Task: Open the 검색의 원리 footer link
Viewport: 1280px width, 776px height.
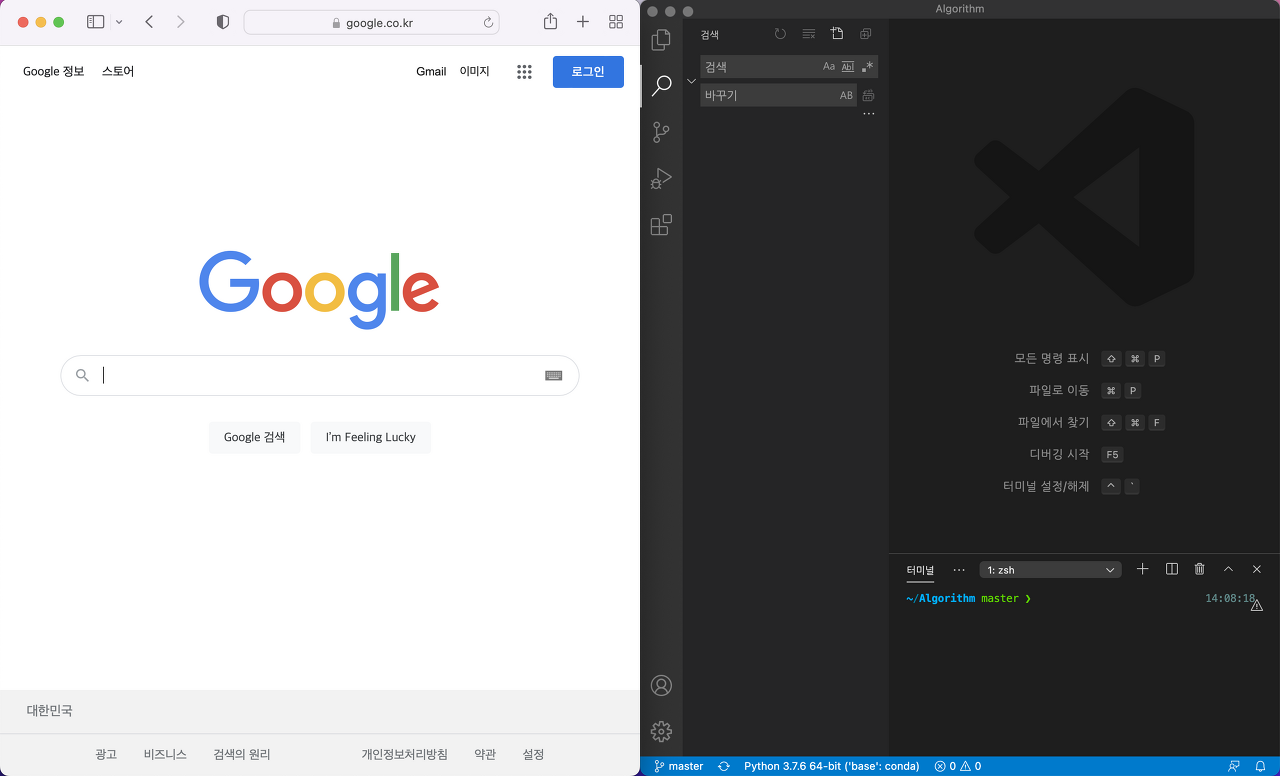Action: coord(242,754)
